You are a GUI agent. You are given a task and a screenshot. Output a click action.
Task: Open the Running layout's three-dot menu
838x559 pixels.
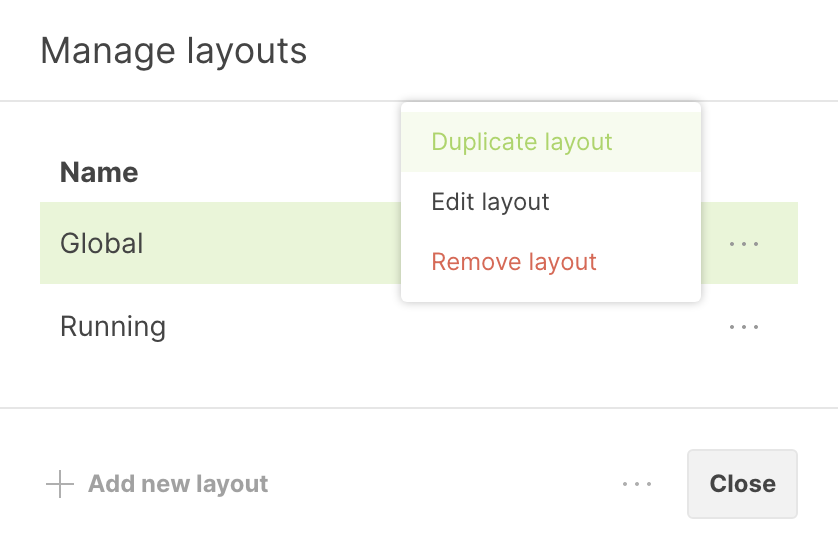pyautogui.click(x=744, y=326)
